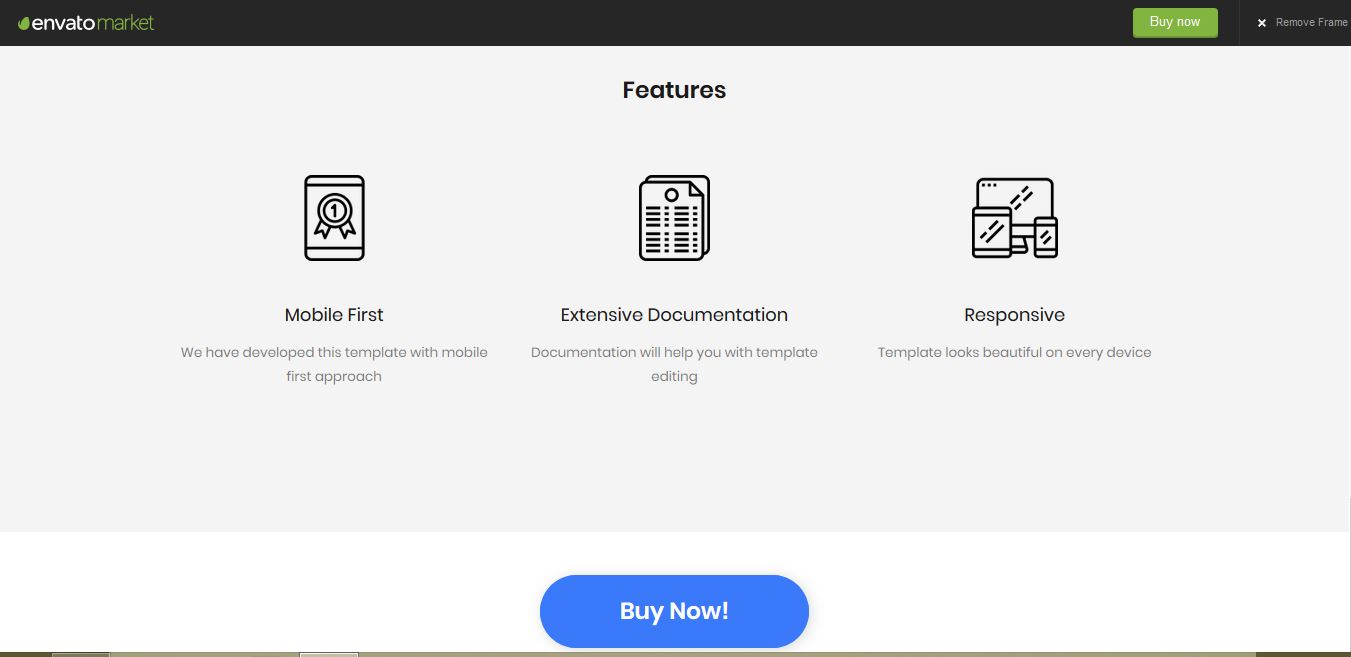This screenshot has height=657, width=1351.
Task: Click the 'beautiful on every device' text
Action: point(1014,352)
